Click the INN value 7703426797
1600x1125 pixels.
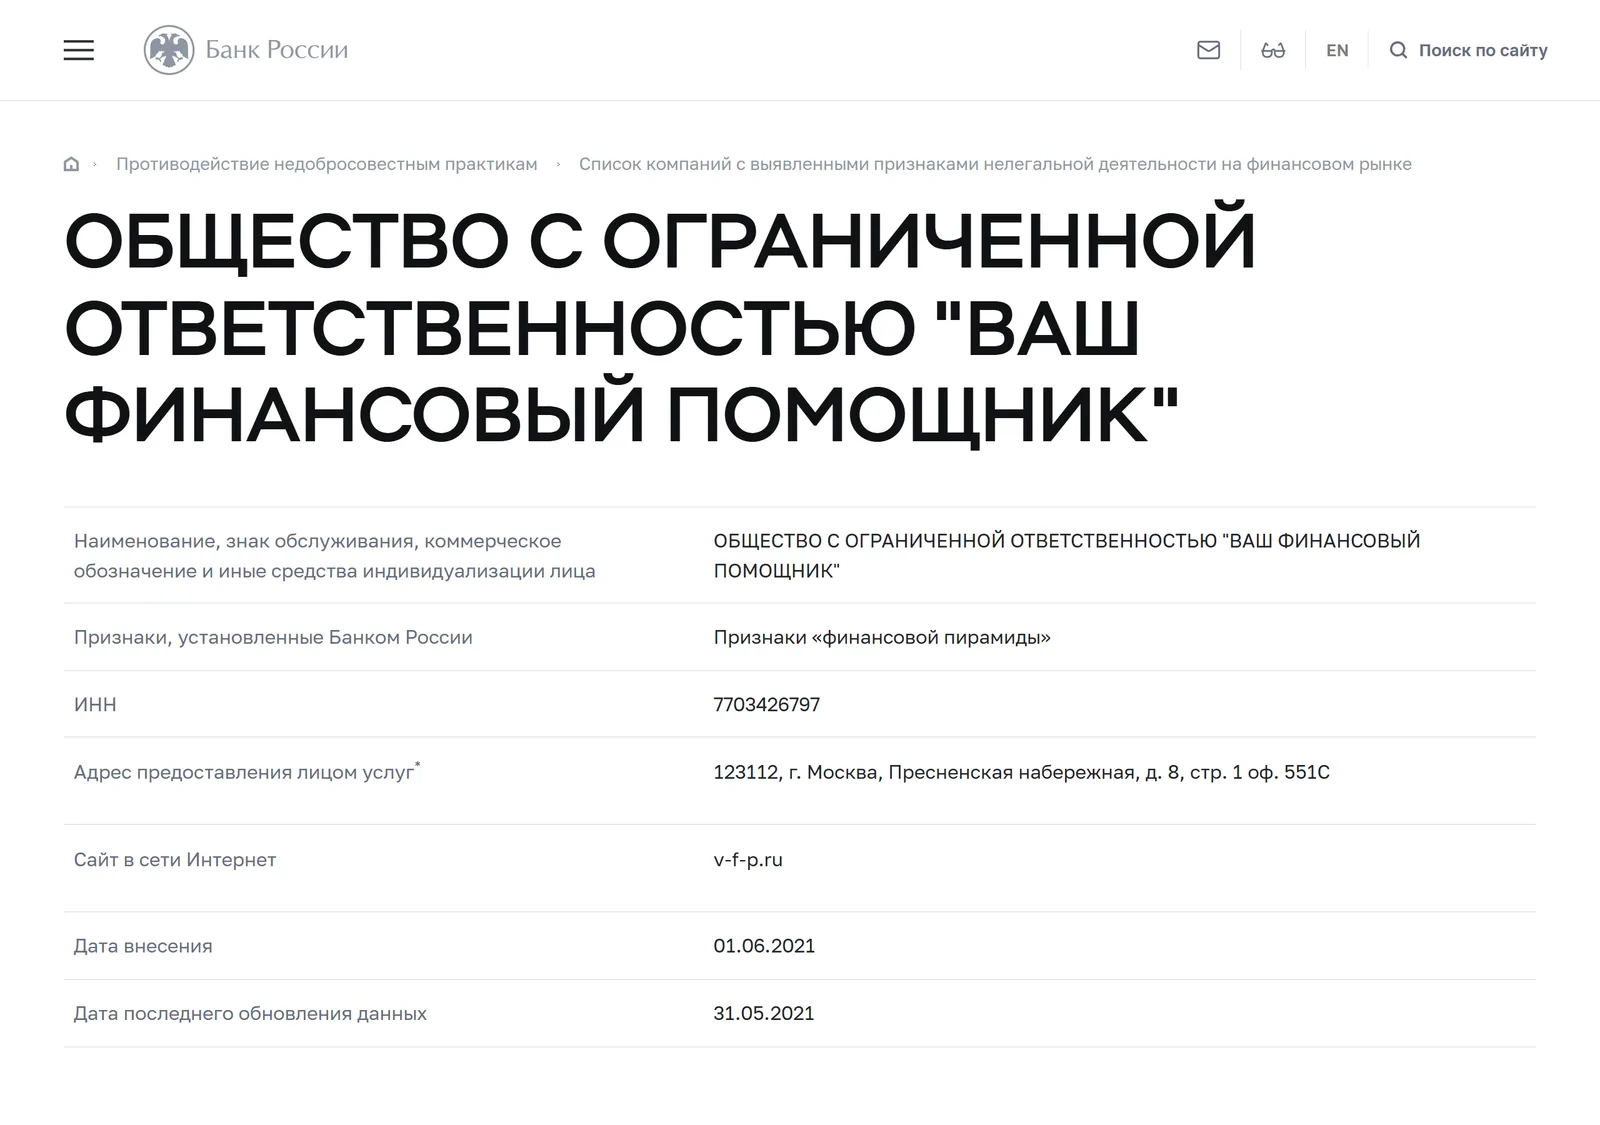[x=767, y=705]
